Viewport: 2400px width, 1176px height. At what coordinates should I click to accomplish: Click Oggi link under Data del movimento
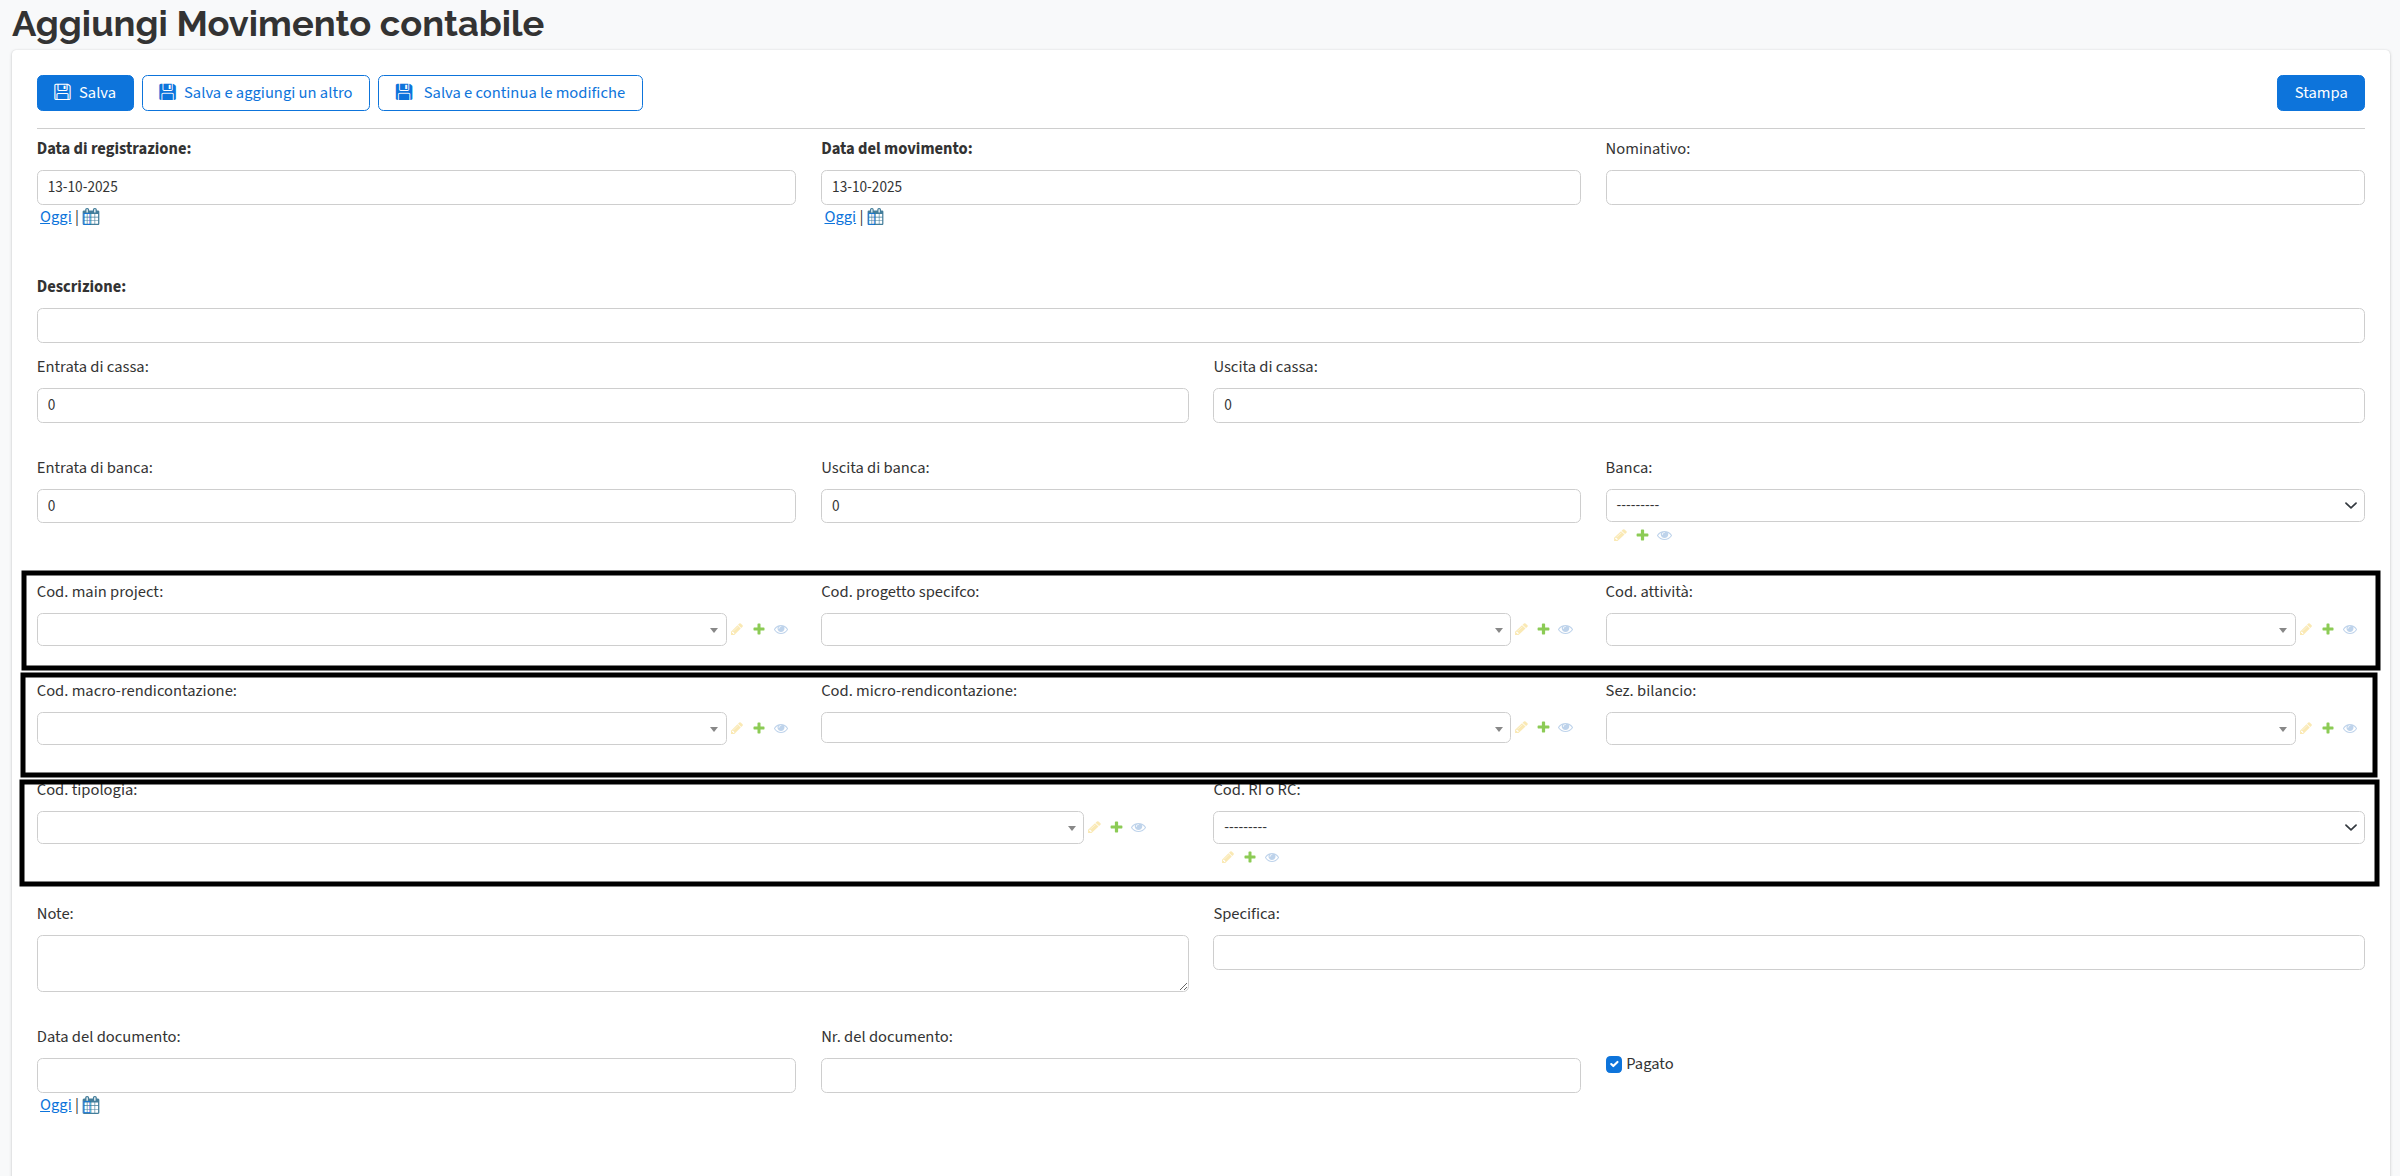[x=839, y=217]
